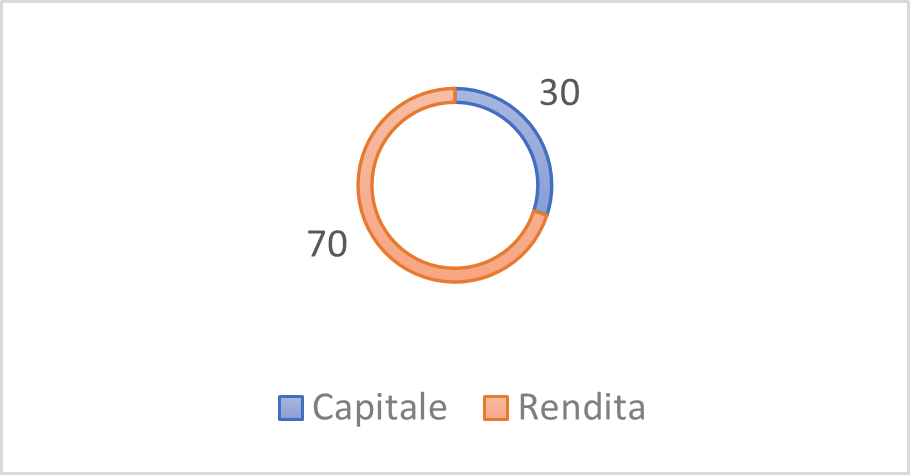Click the empty white area above the donut
The image size is (910, 475).
point(455,45)
